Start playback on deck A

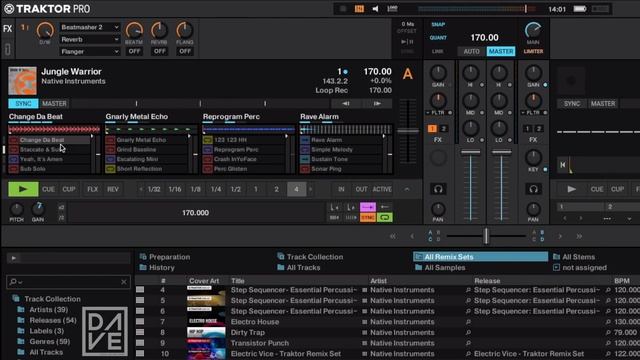point(23,189)
